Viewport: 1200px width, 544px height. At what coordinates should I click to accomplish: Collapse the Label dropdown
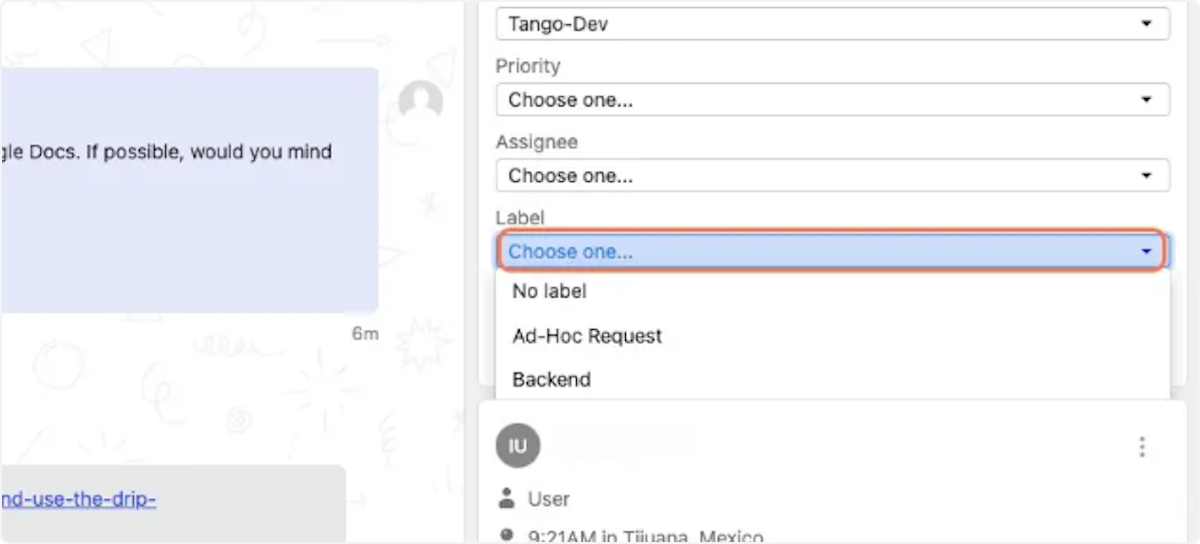(x=832, y=252)
